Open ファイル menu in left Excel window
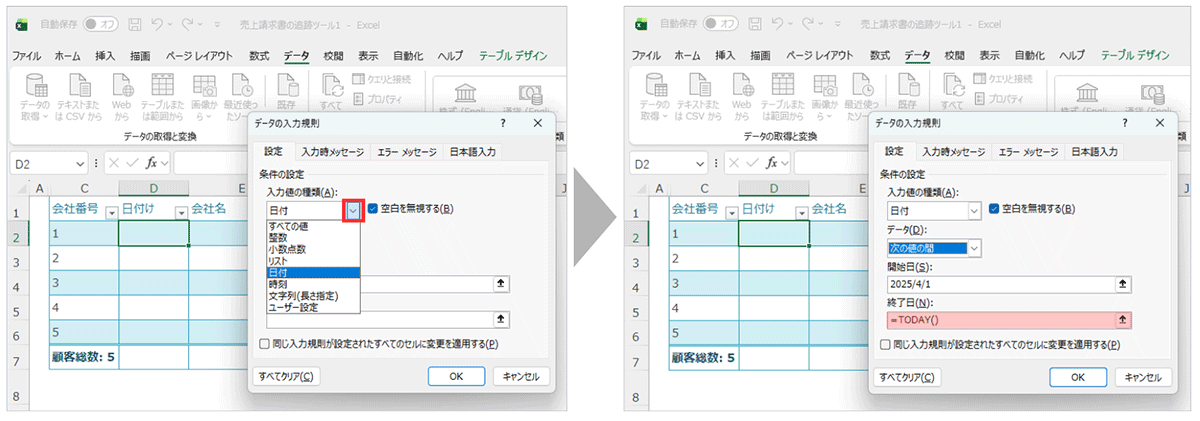Viewport: 1200px width, 421px height. (x=26, y=56)
